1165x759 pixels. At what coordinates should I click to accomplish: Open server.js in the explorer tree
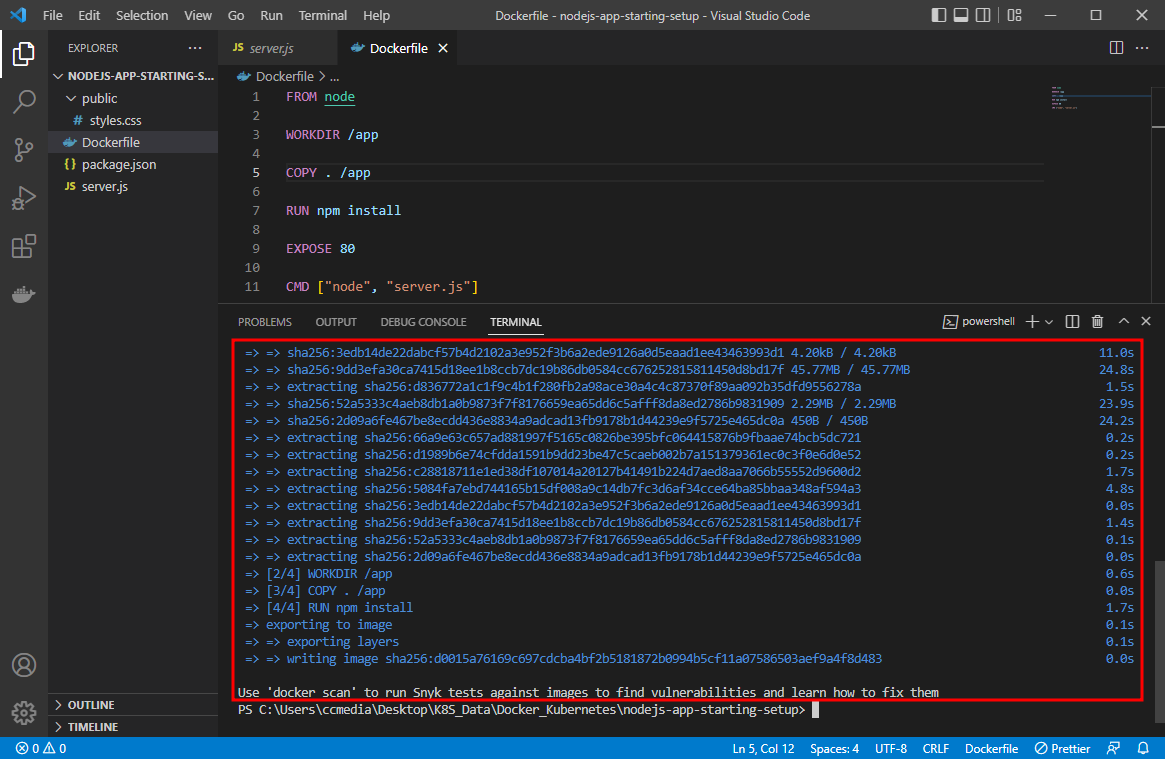point(134,186)
